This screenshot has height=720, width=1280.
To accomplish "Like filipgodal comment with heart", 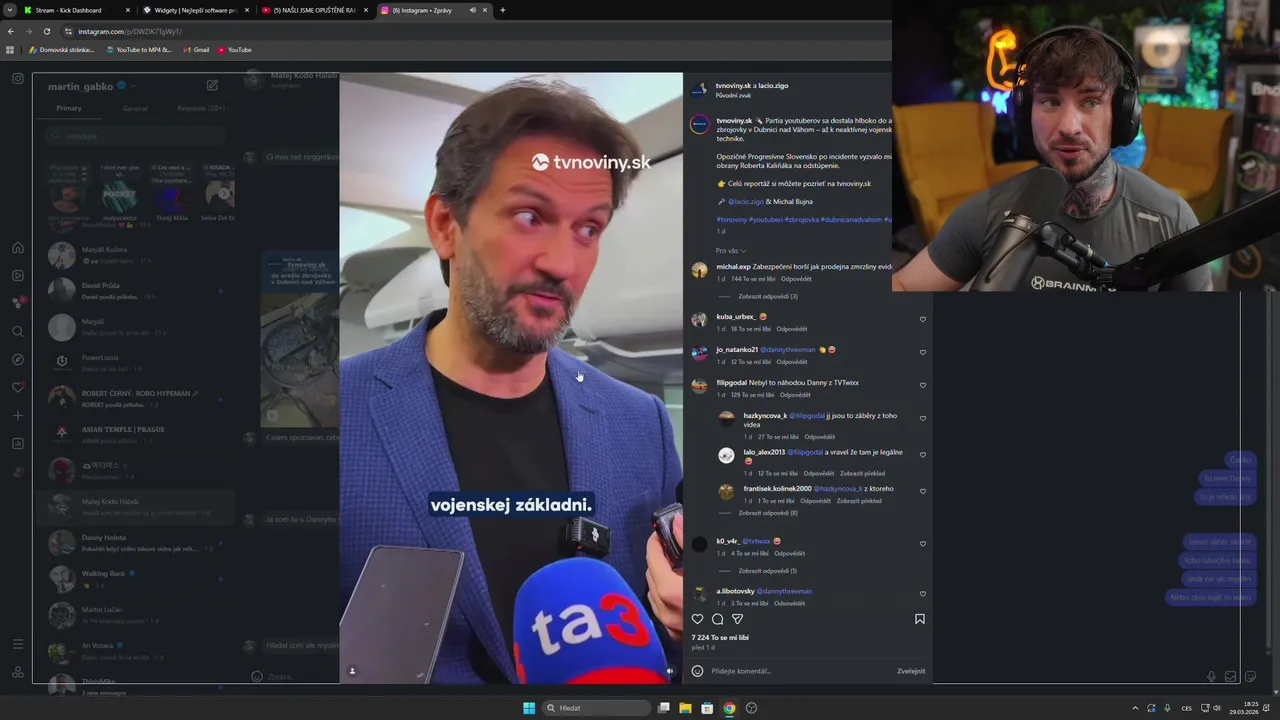I will tap(923, 386).
